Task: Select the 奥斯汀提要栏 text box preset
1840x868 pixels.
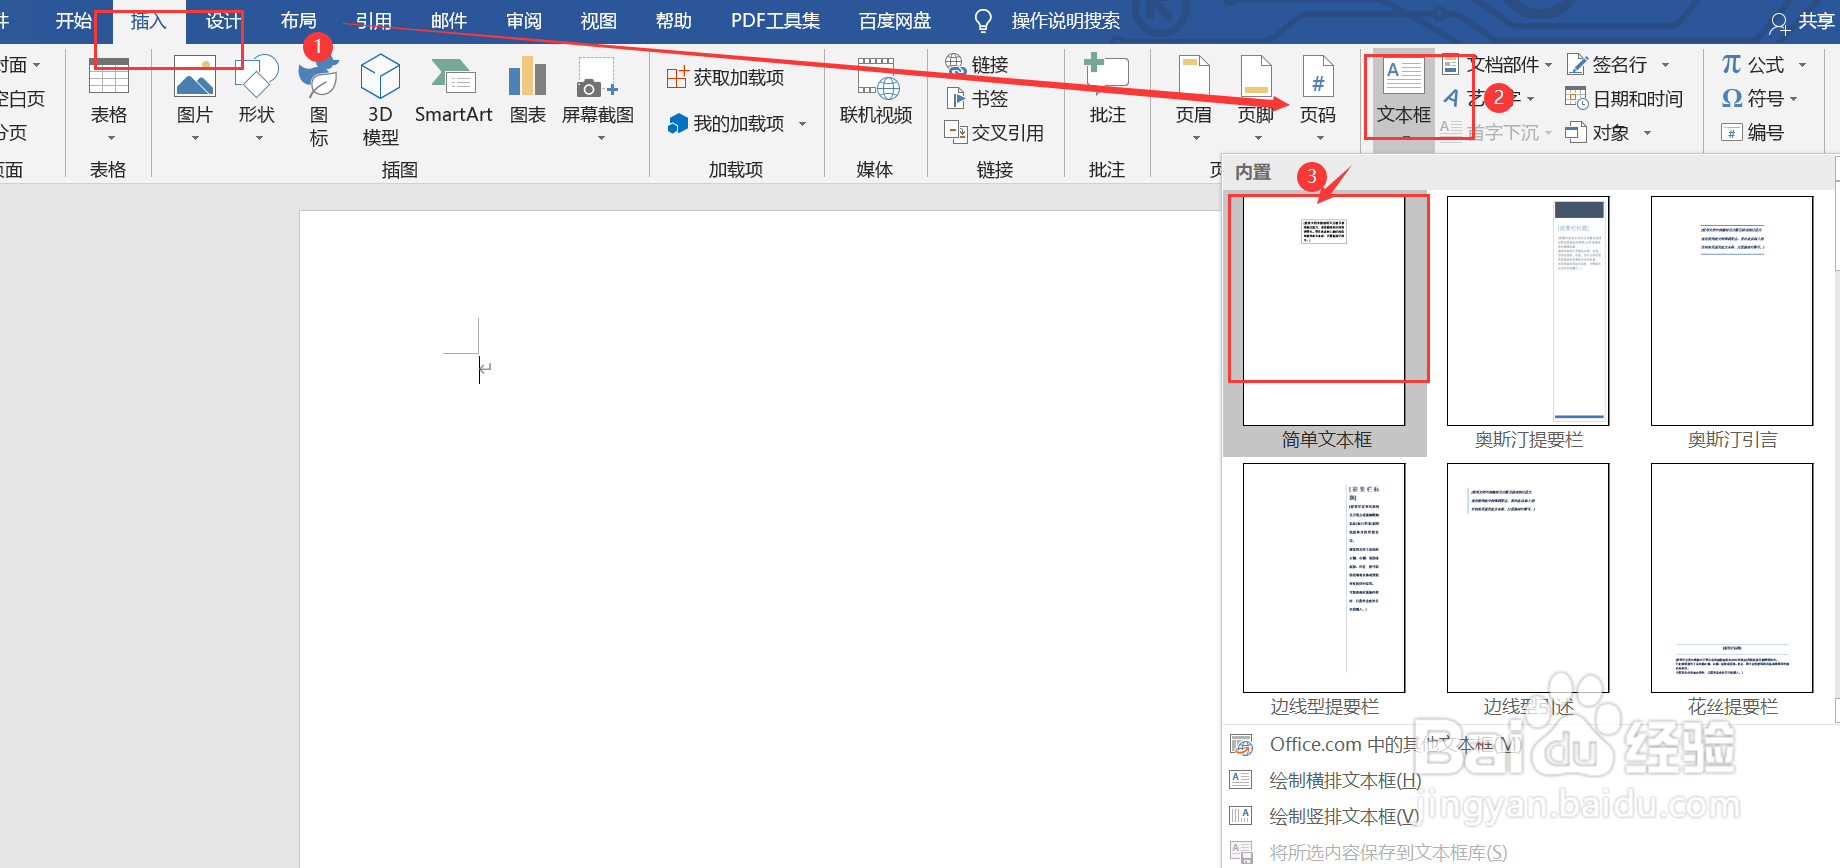Action: (1528, 323)
